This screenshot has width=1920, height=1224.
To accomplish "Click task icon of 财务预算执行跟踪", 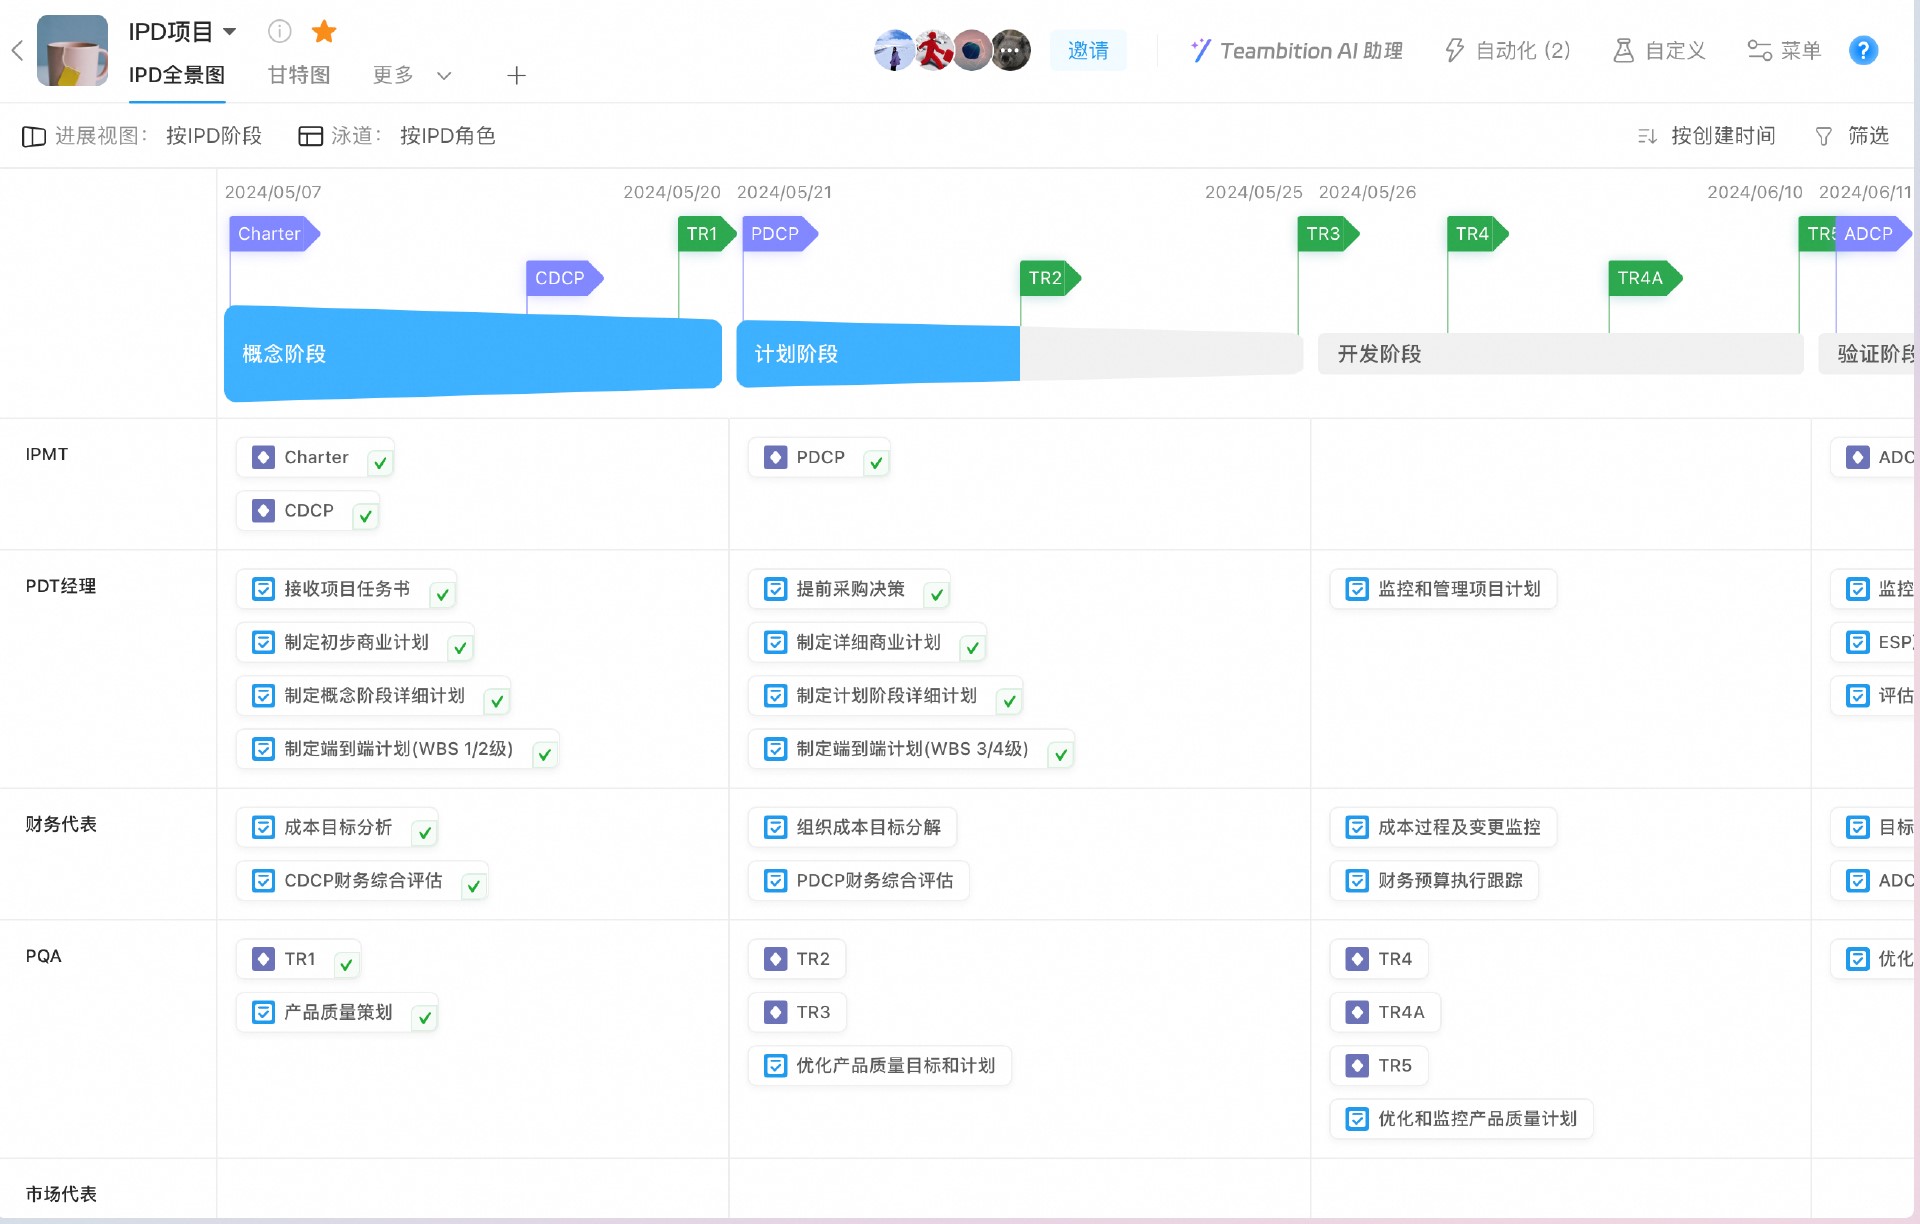I will point(1357,880).
